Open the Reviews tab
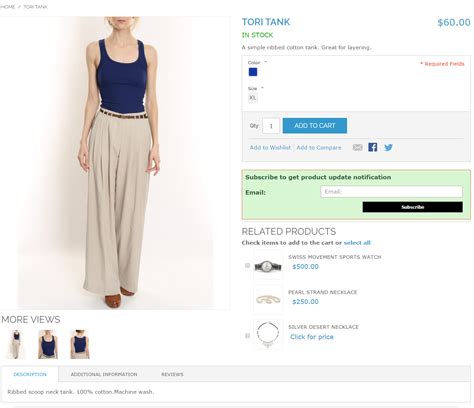This screenshot has height=408, width=474. click(172, 374)
